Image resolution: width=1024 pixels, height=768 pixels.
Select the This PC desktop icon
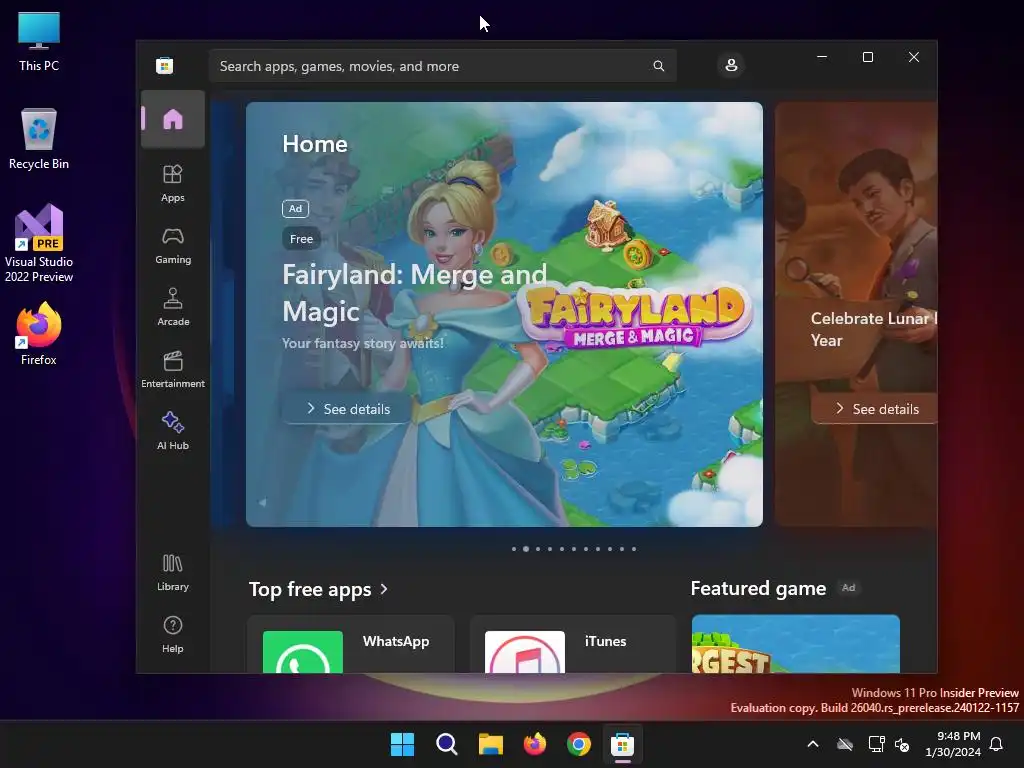click(x=39, y=42)
